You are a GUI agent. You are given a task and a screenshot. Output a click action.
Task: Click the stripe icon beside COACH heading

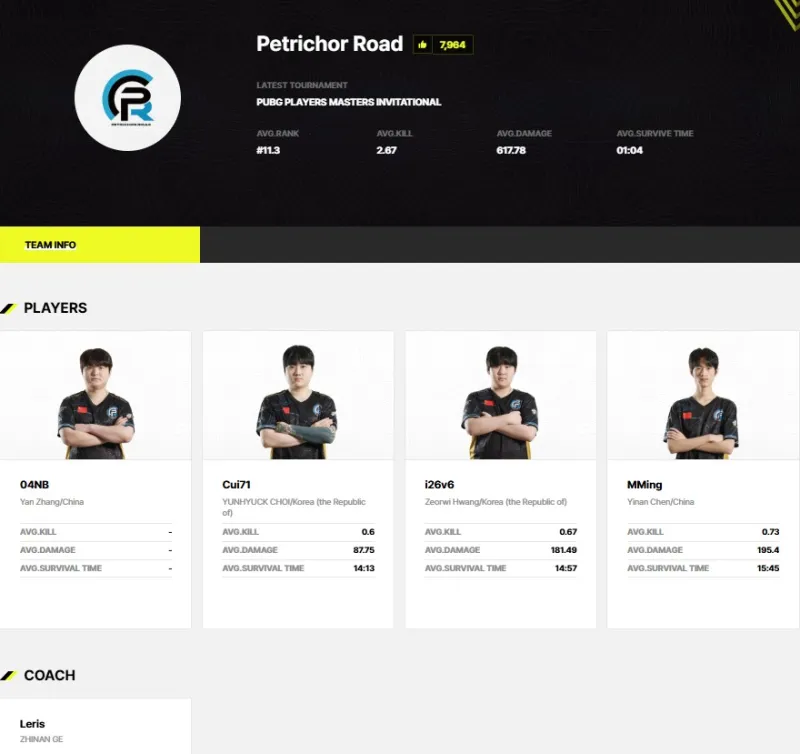coord(9,675)
